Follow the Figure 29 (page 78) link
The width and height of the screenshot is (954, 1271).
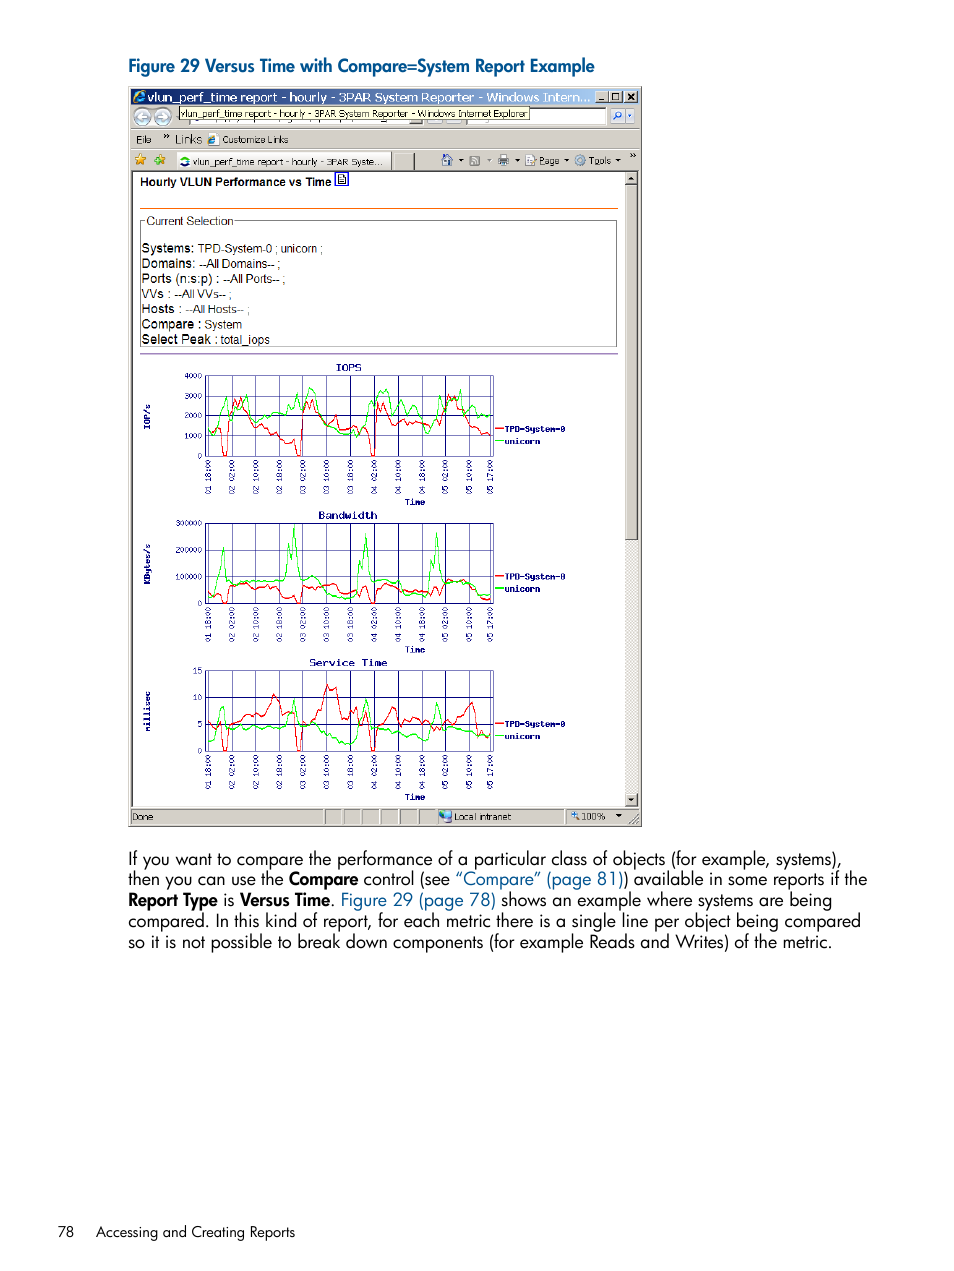(418, 900)
